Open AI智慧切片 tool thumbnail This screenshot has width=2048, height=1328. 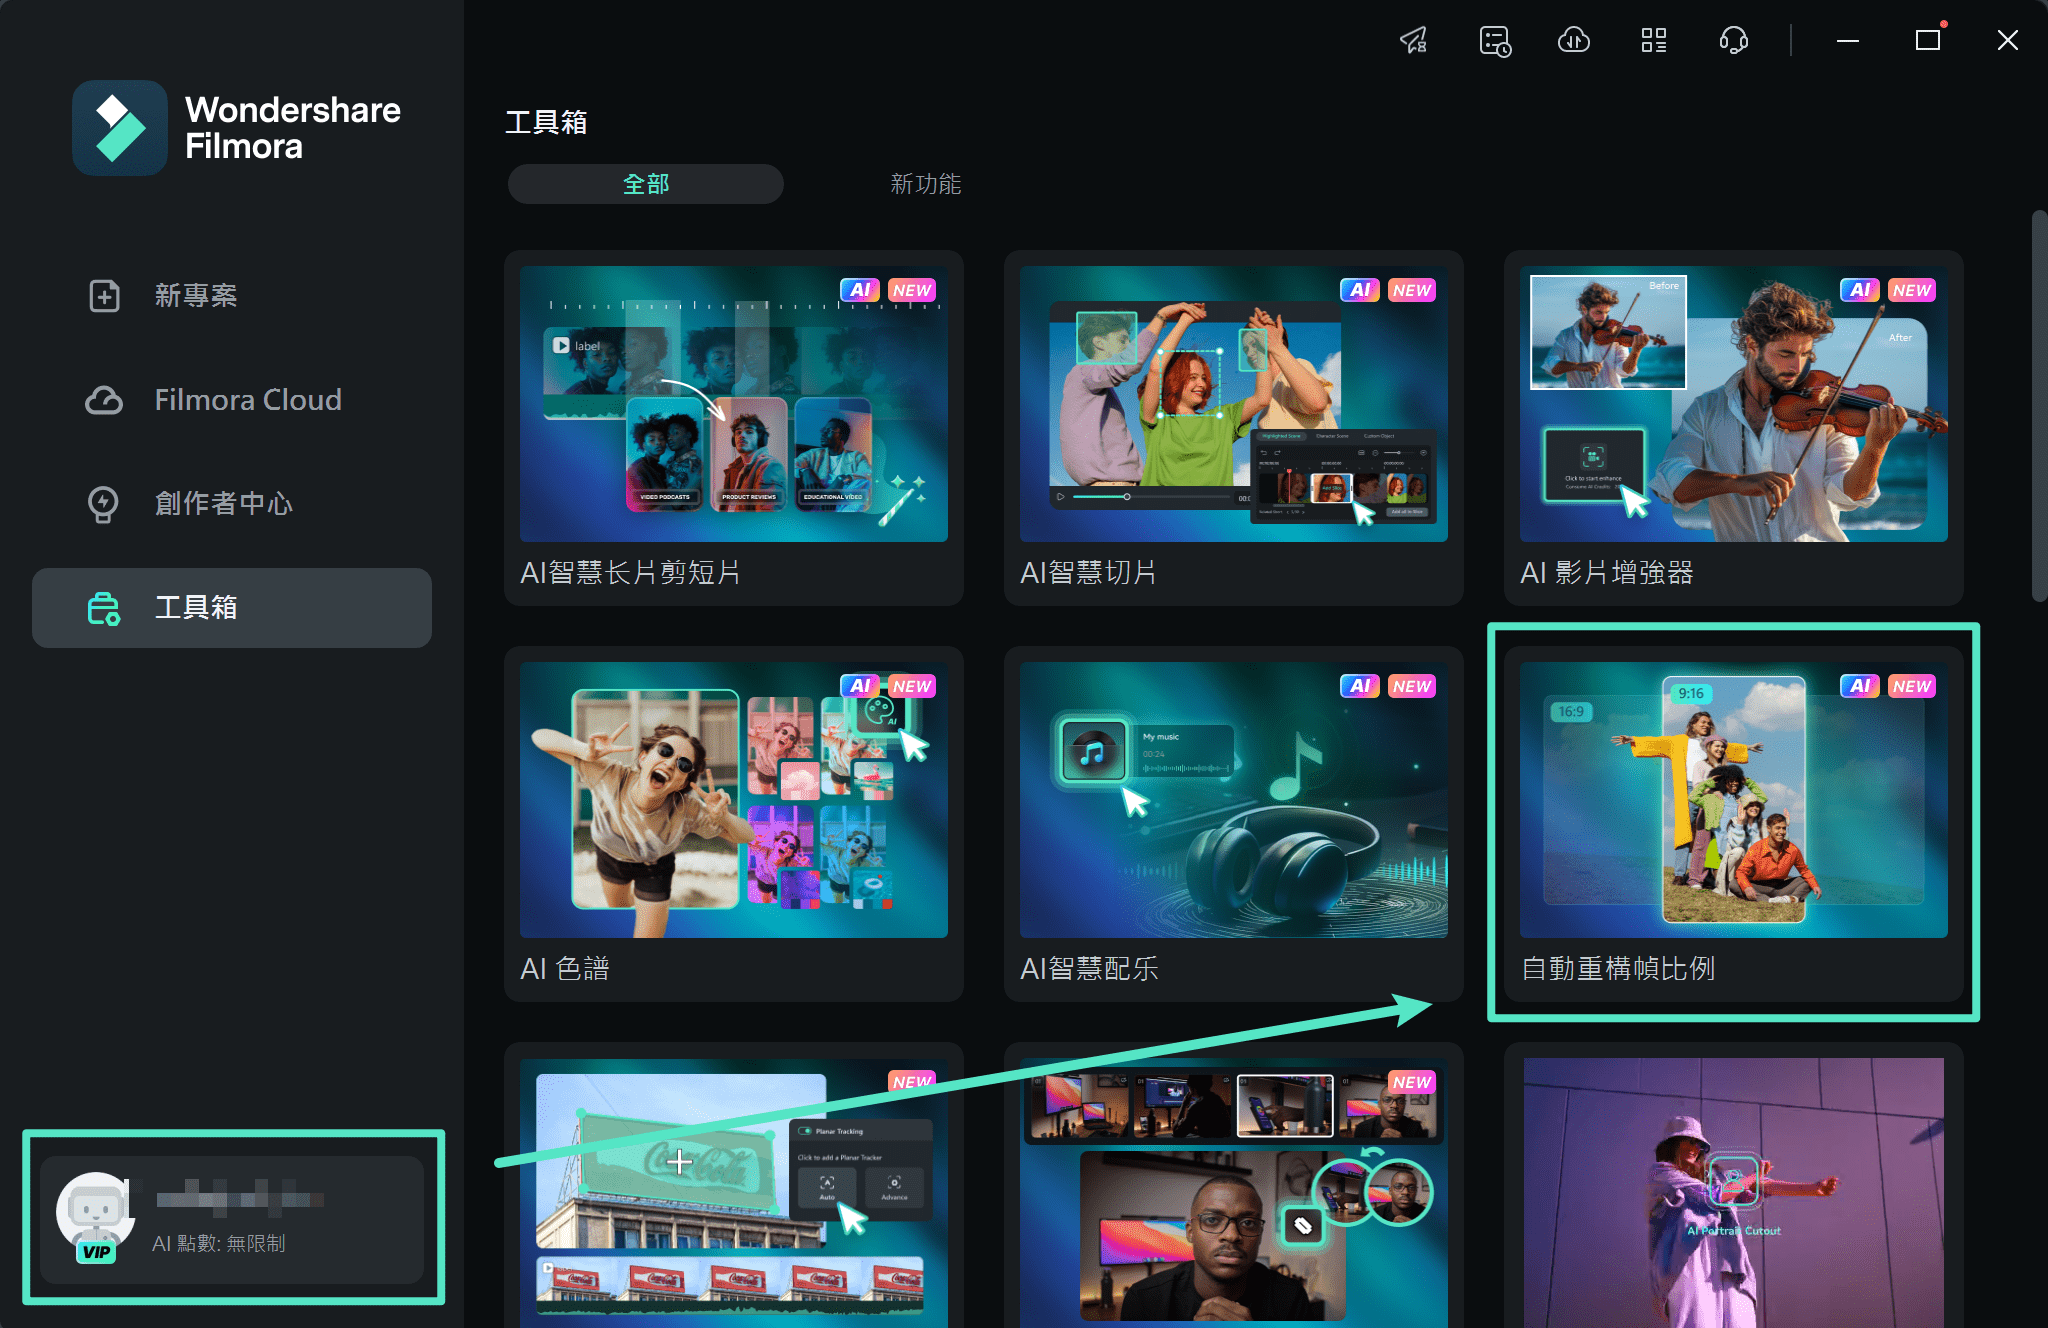point(1234,404)
